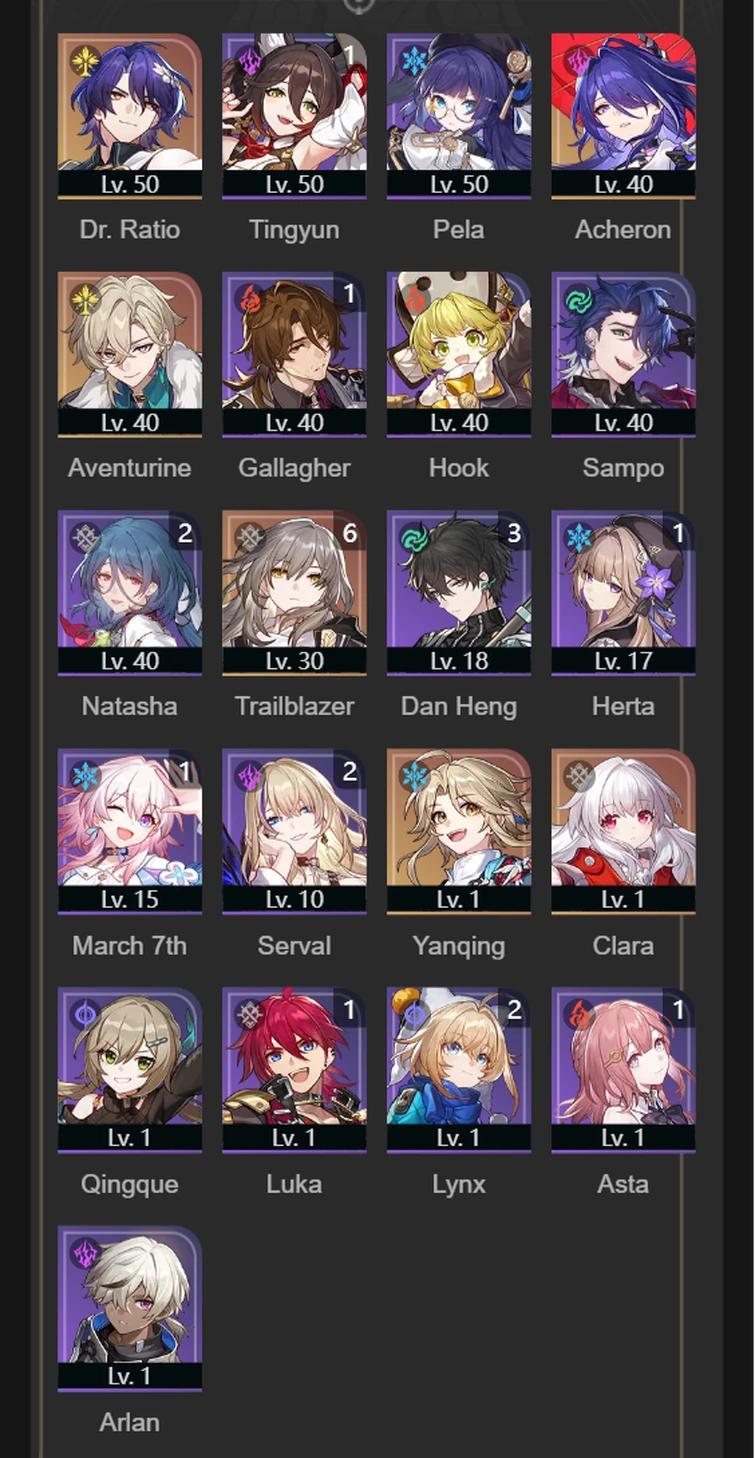Click Pela's ice element icon
The width and height of the screenshot is (755, 1458).
click(412, 60)
